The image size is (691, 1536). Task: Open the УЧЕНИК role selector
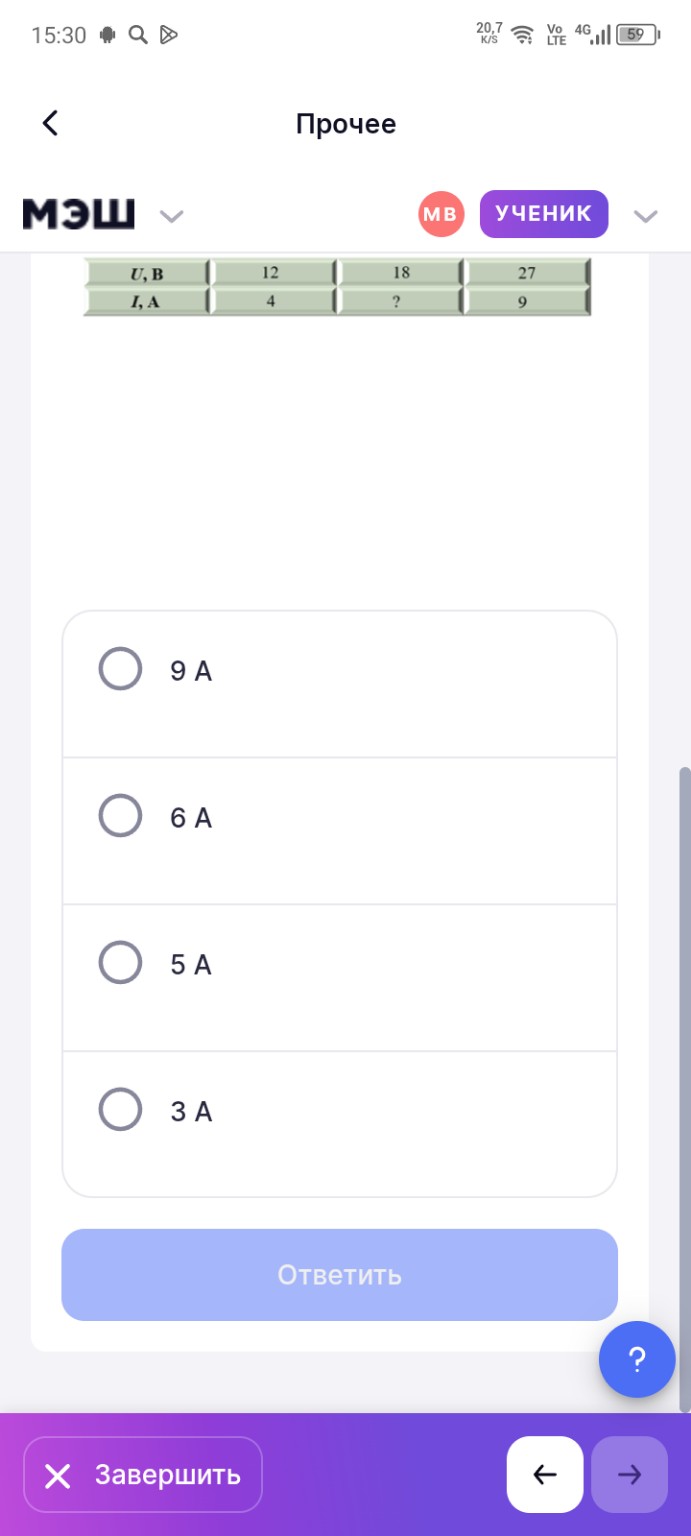coord(543,214)
